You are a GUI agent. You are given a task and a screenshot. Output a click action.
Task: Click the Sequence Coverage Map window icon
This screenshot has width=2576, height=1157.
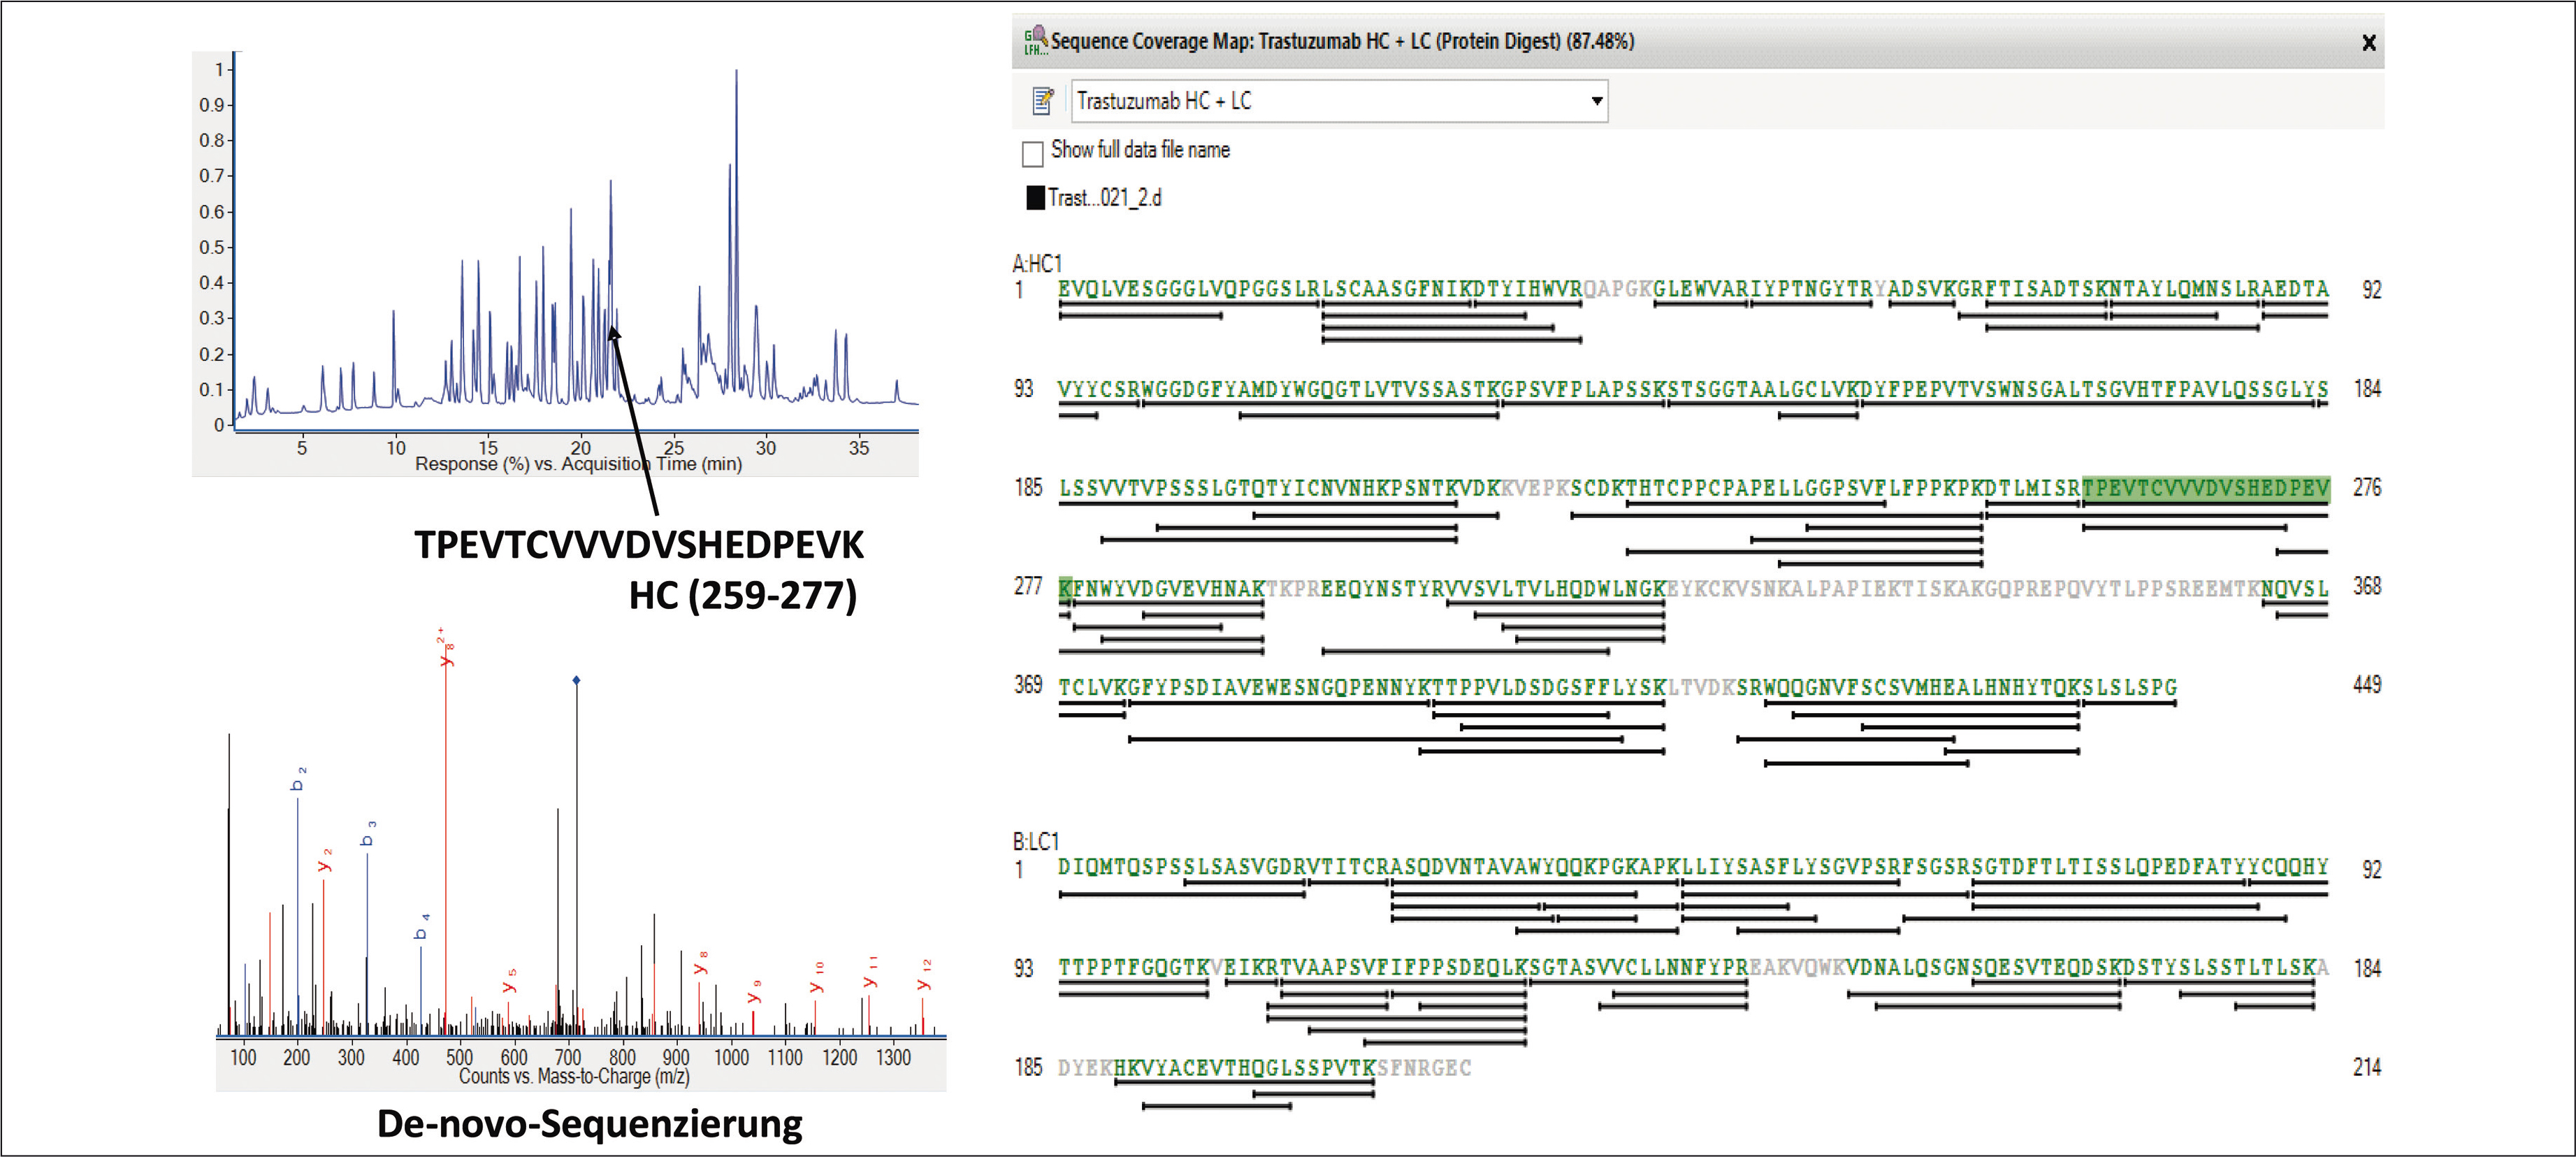click(x=1034, y=41)
